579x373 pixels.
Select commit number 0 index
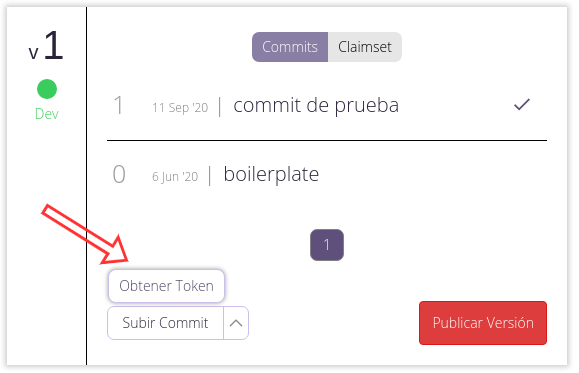119,174
